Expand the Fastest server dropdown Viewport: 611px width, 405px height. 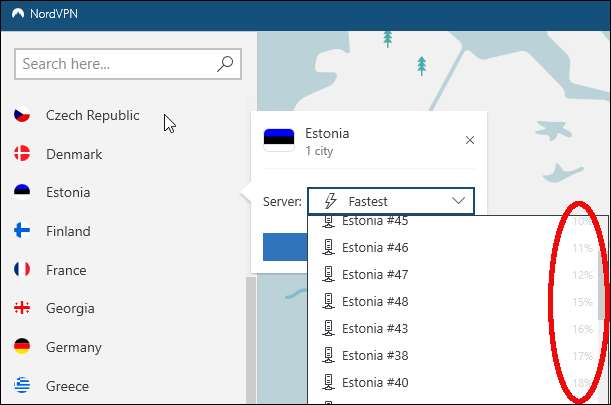click(x=391, y=201)
